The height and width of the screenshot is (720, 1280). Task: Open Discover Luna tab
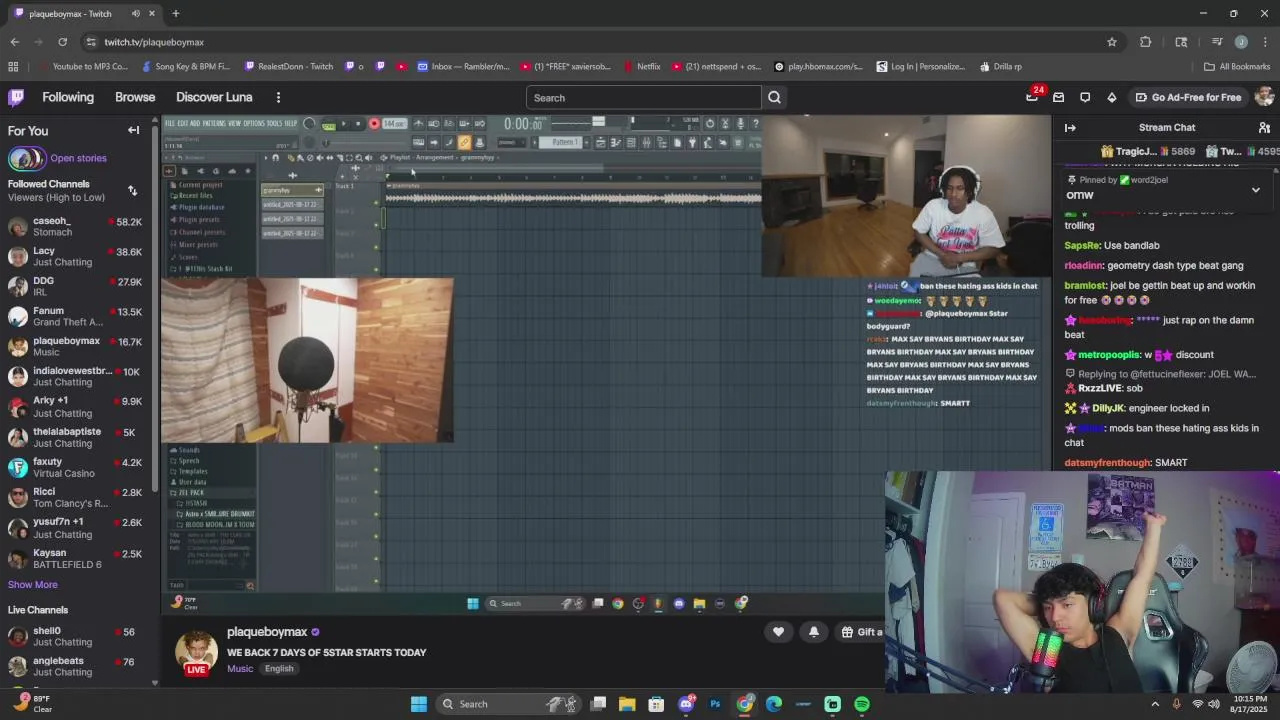pyautogui.click(x=214, y=97)
